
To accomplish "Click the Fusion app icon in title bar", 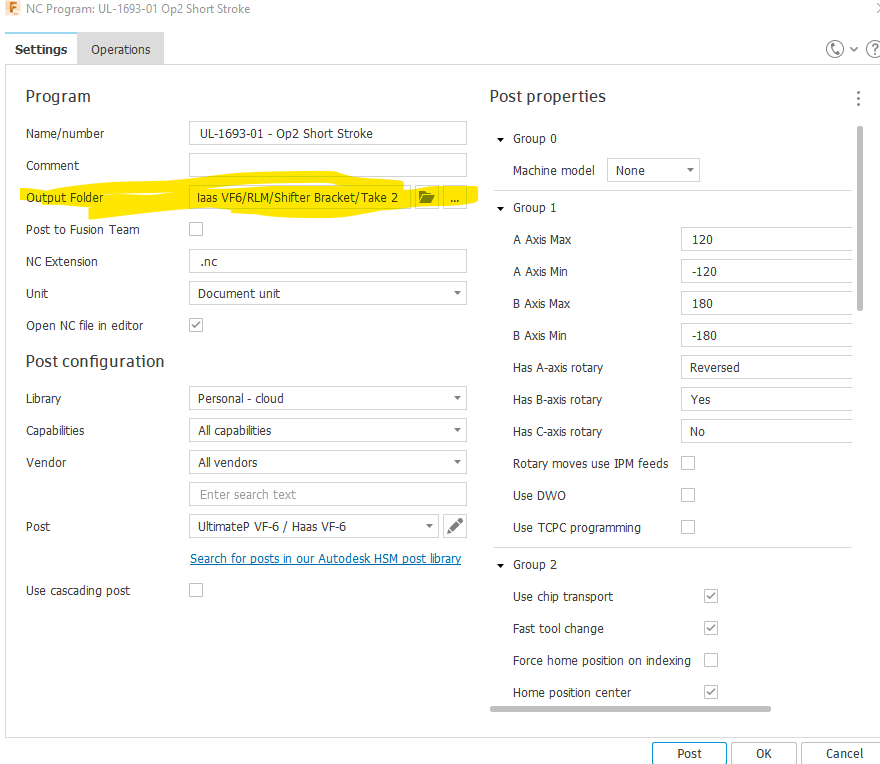I will pyautogui.click(x=12, y=9).
